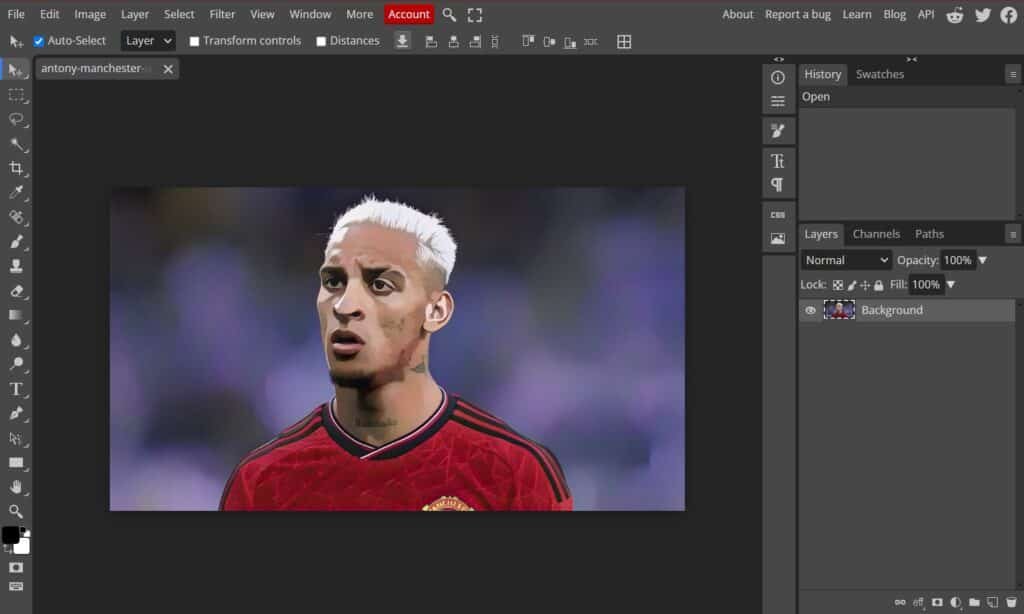Hide the Background layer with eye icon
This screenshot has width=1024, height=614.
810,311
